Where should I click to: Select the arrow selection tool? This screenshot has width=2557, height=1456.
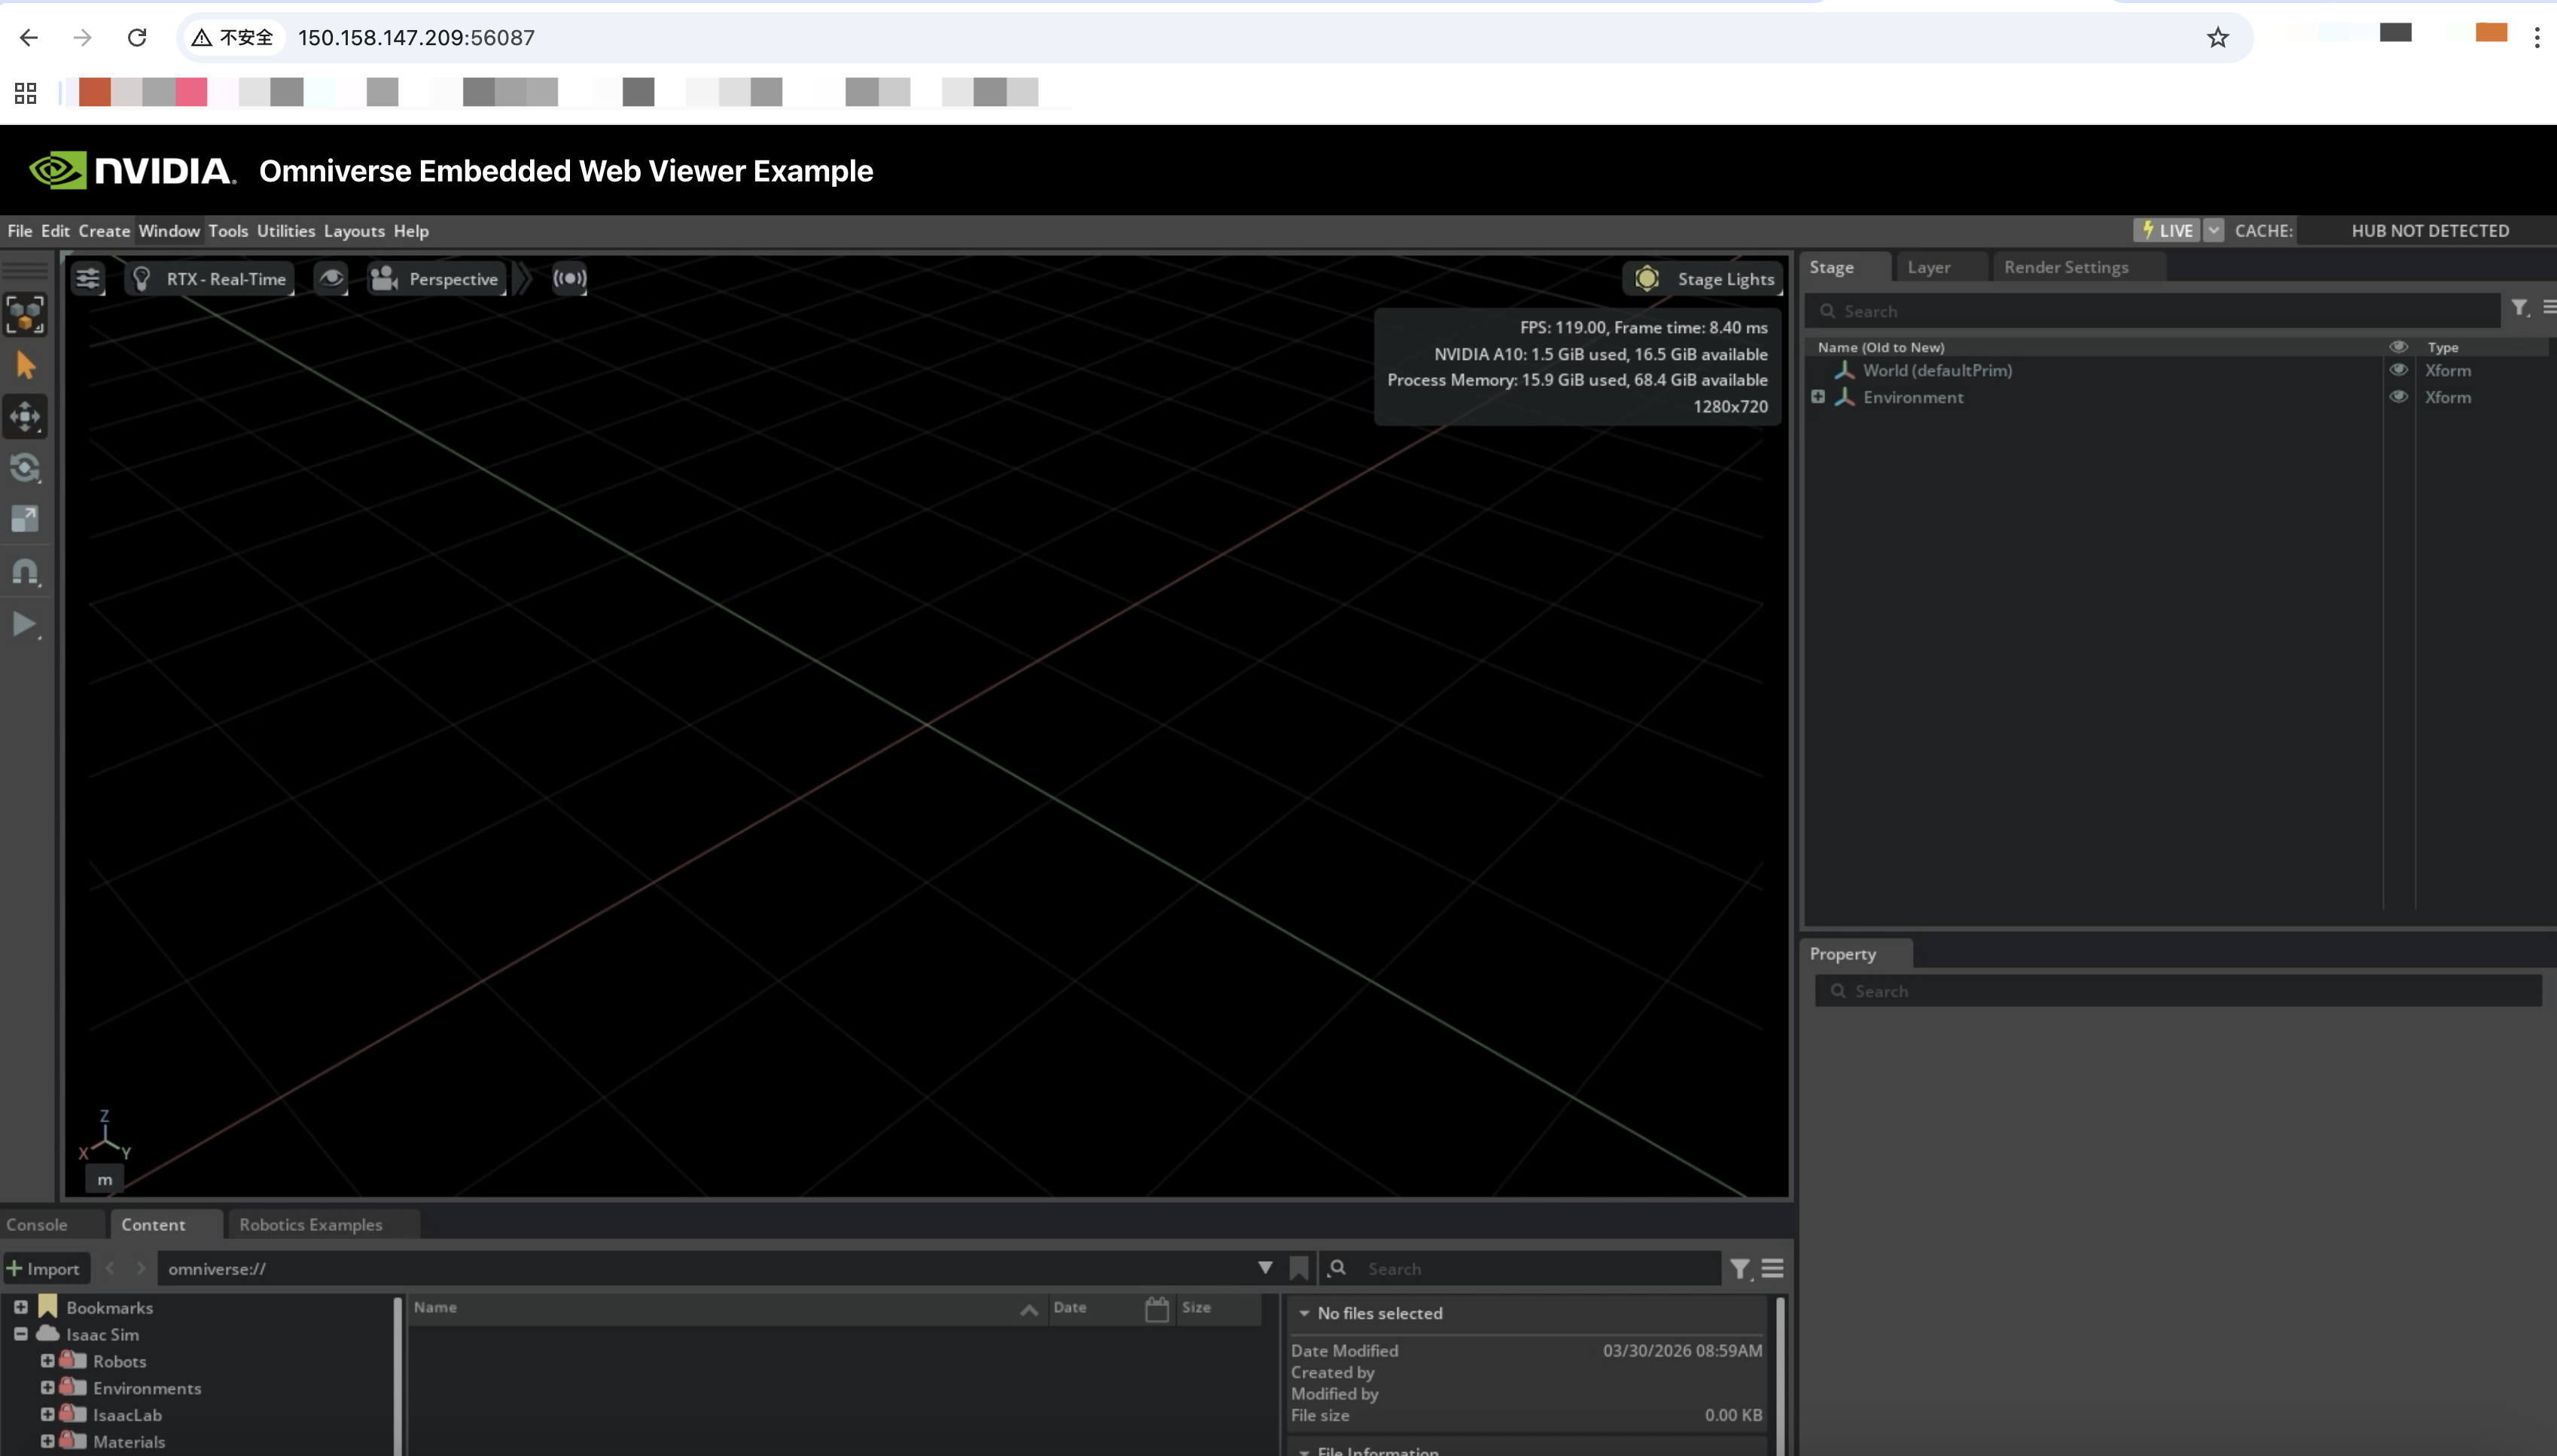pos(26,366)
